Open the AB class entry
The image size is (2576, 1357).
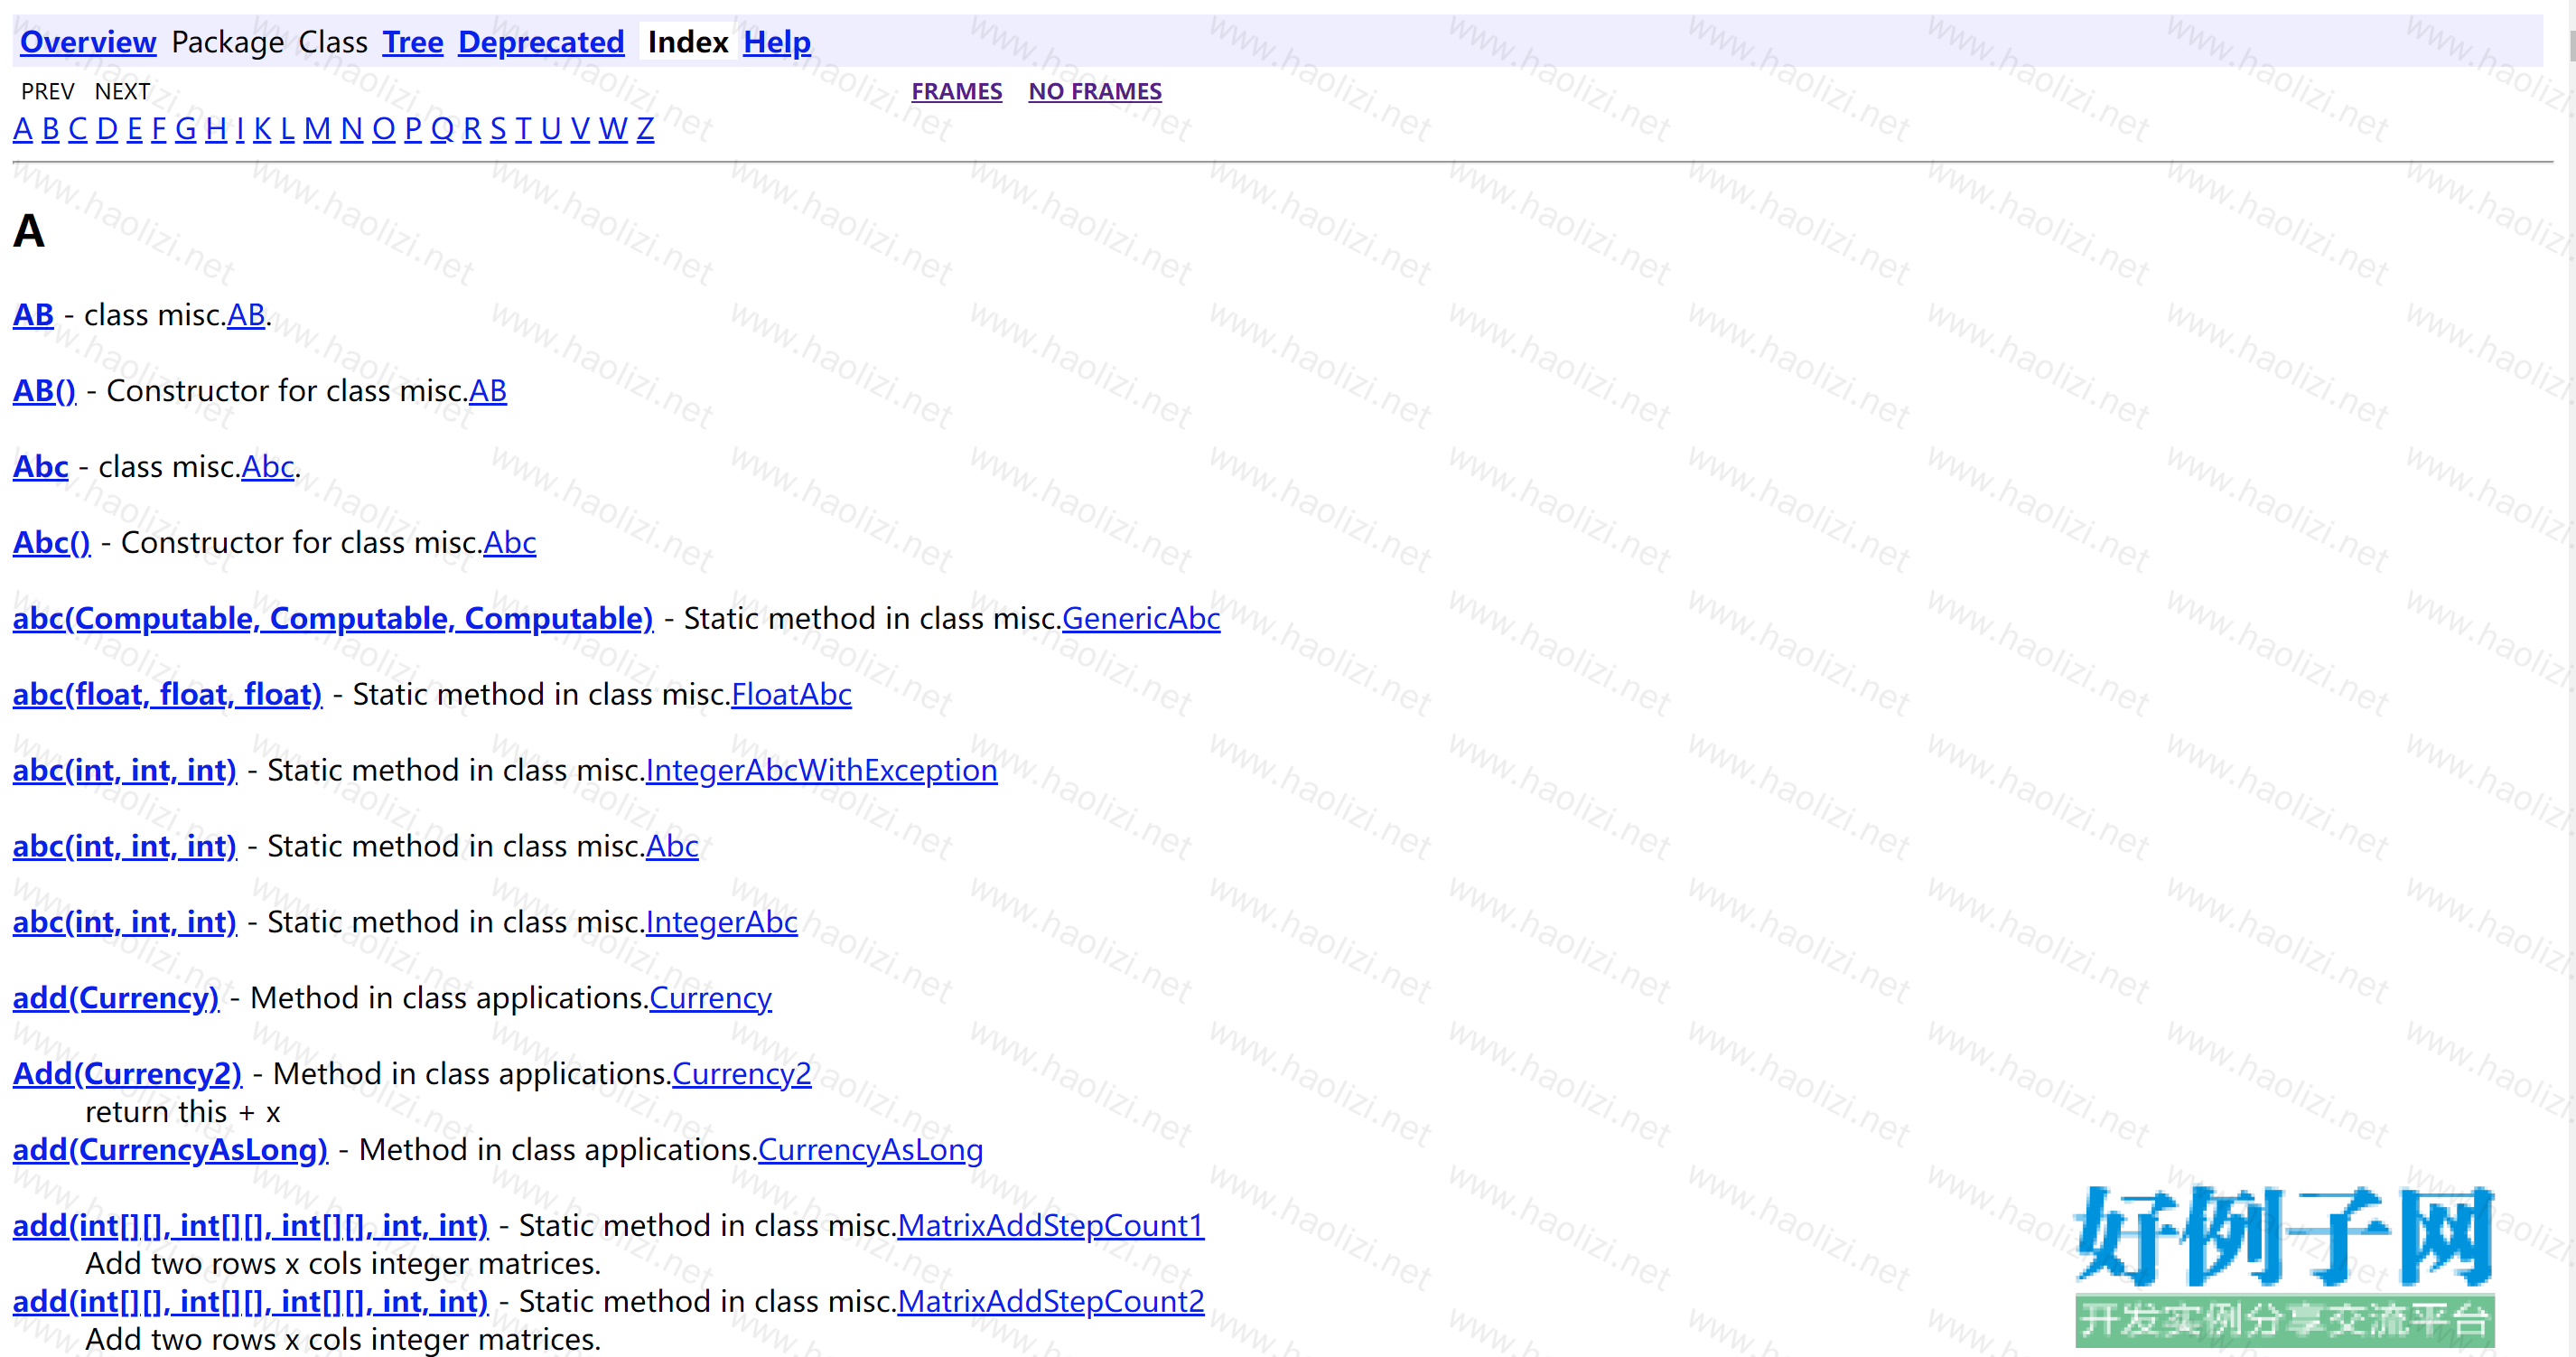coord(33,315)
